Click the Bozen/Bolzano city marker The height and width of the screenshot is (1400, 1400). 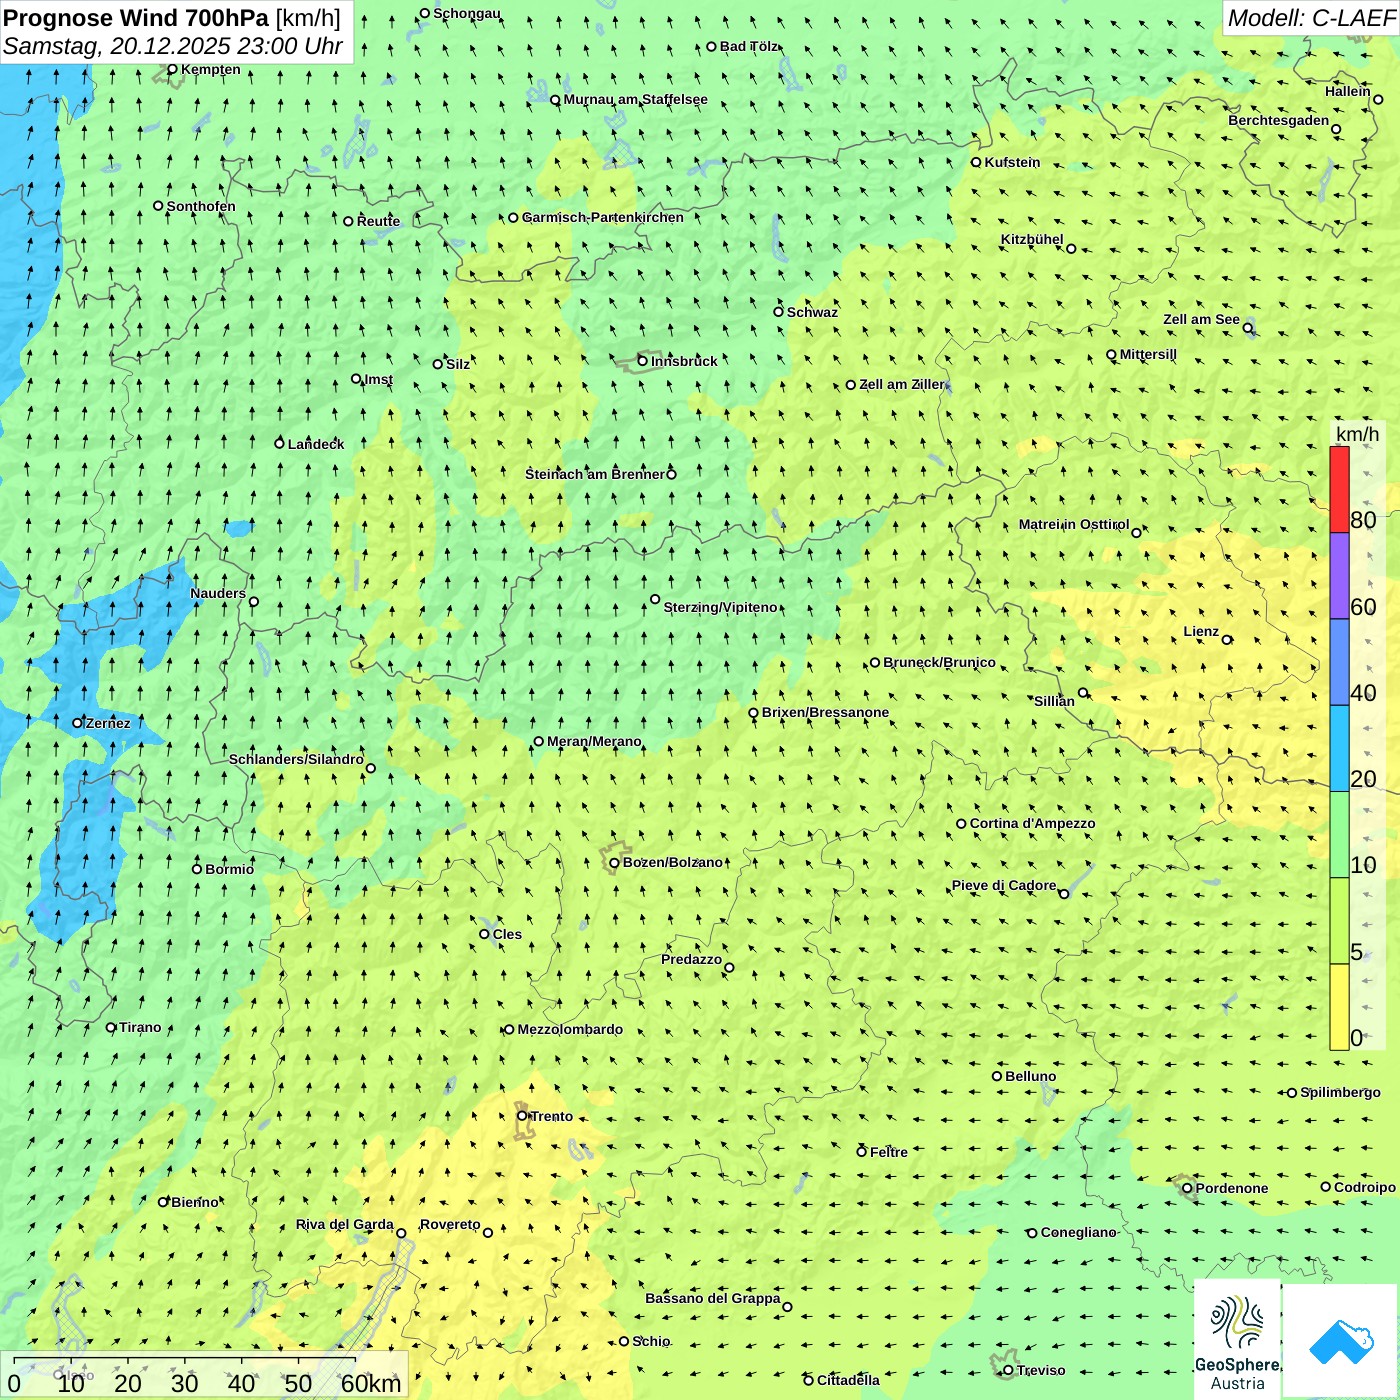(614, 863)
